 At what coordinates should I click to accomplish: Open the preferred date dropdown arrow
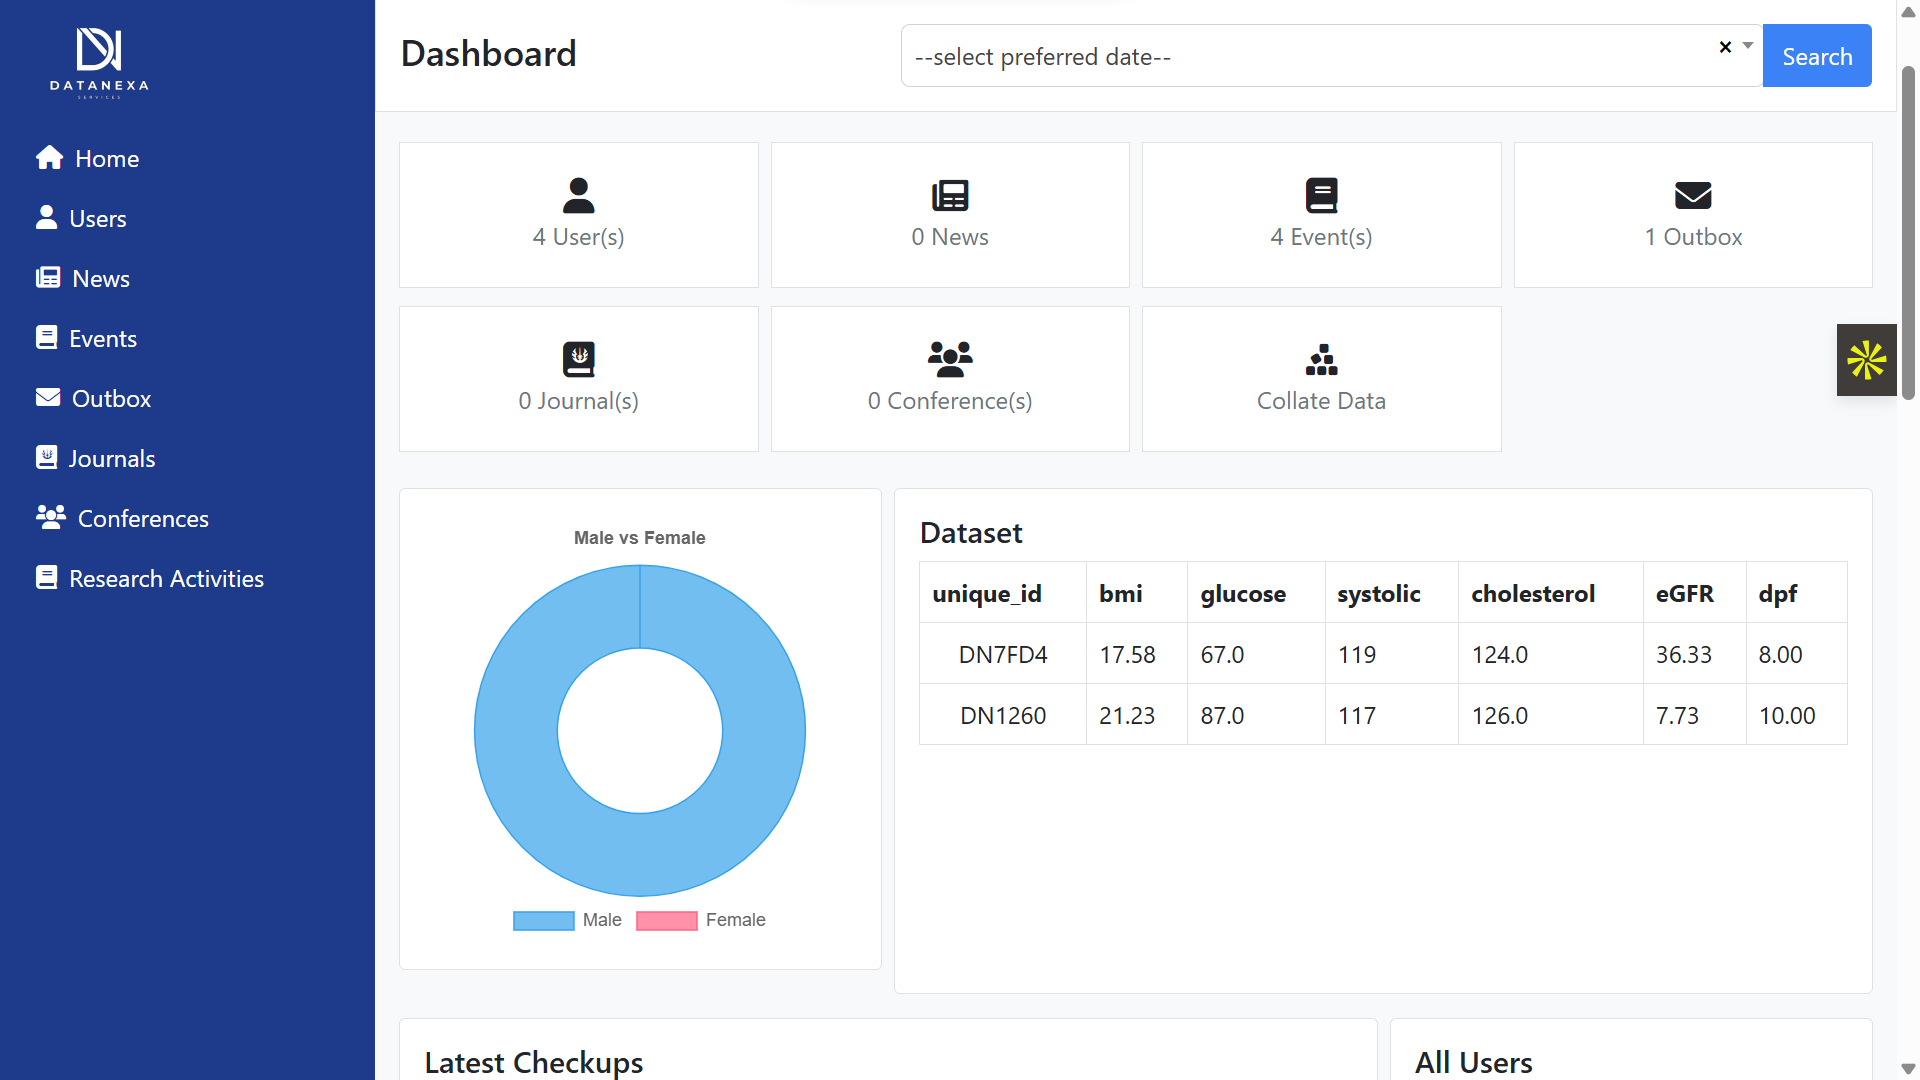coord(1748,46)
